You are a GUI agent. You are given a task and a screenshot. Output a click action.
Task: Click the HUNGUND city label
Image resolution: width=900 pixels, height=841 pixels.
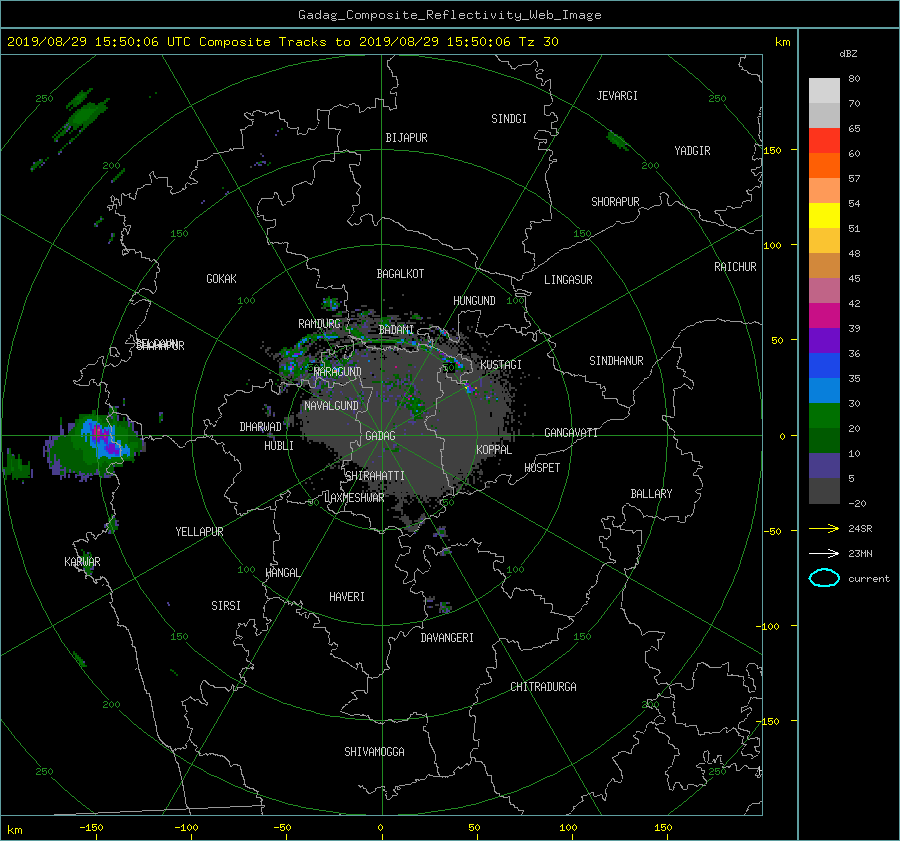tap(474, 300)
